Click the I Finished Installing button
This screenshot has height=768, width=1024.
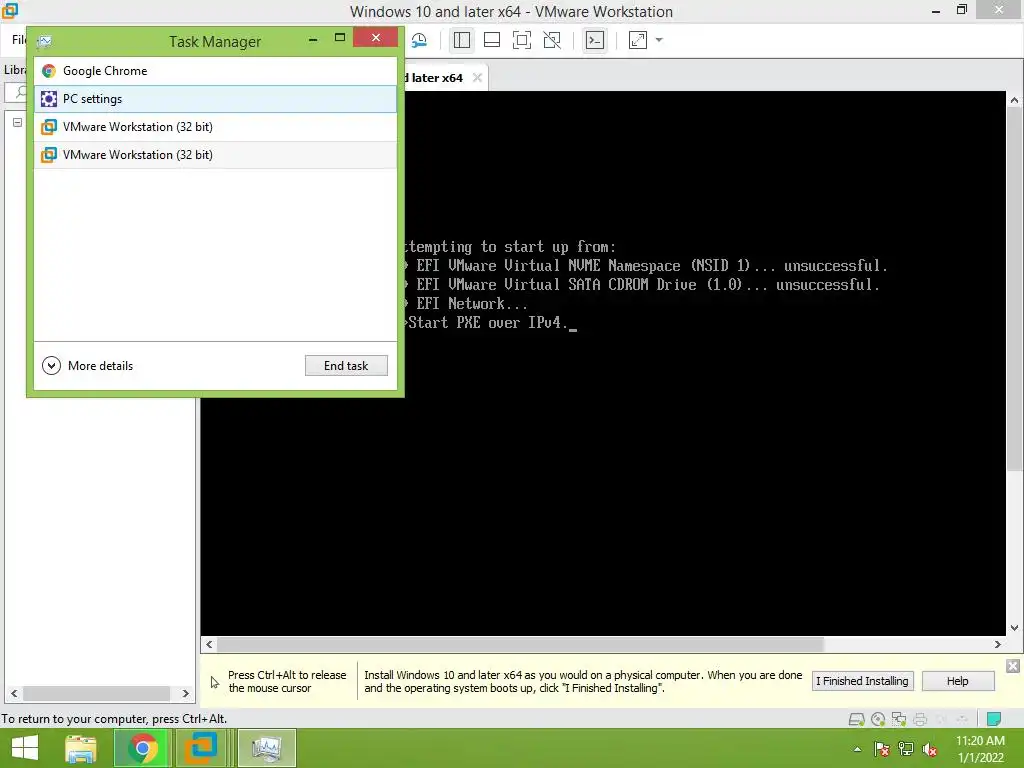(x=862, y=681)
